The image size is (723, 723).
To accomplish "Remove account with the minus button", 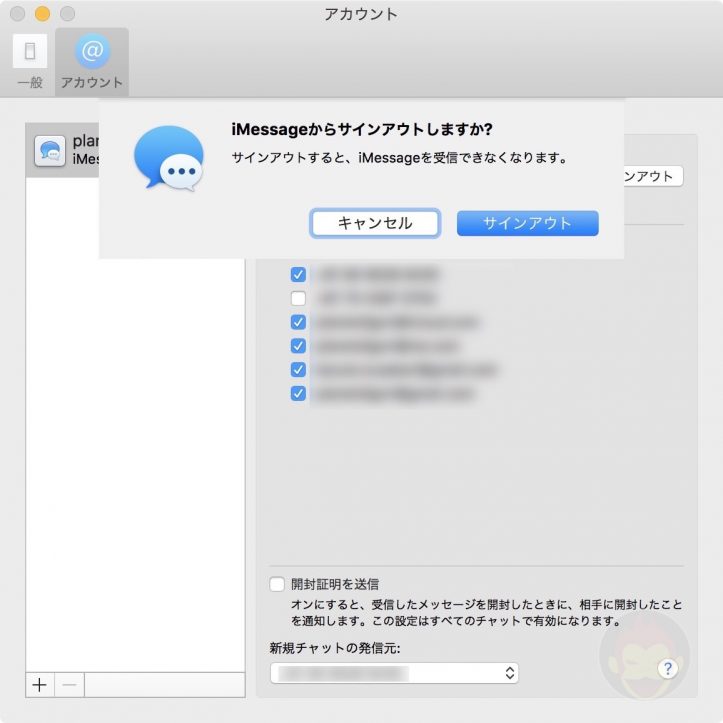I will tap(69, 685).
